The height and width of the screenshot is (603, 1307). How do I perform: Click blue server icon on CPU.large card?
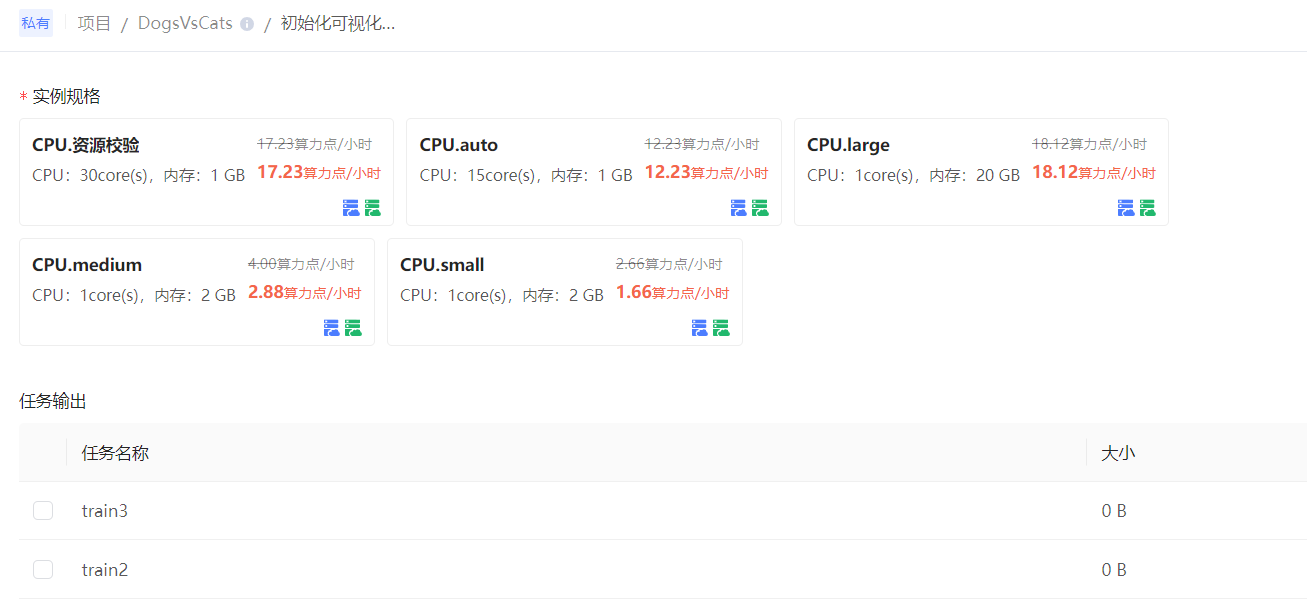[x=1126, y=208]
